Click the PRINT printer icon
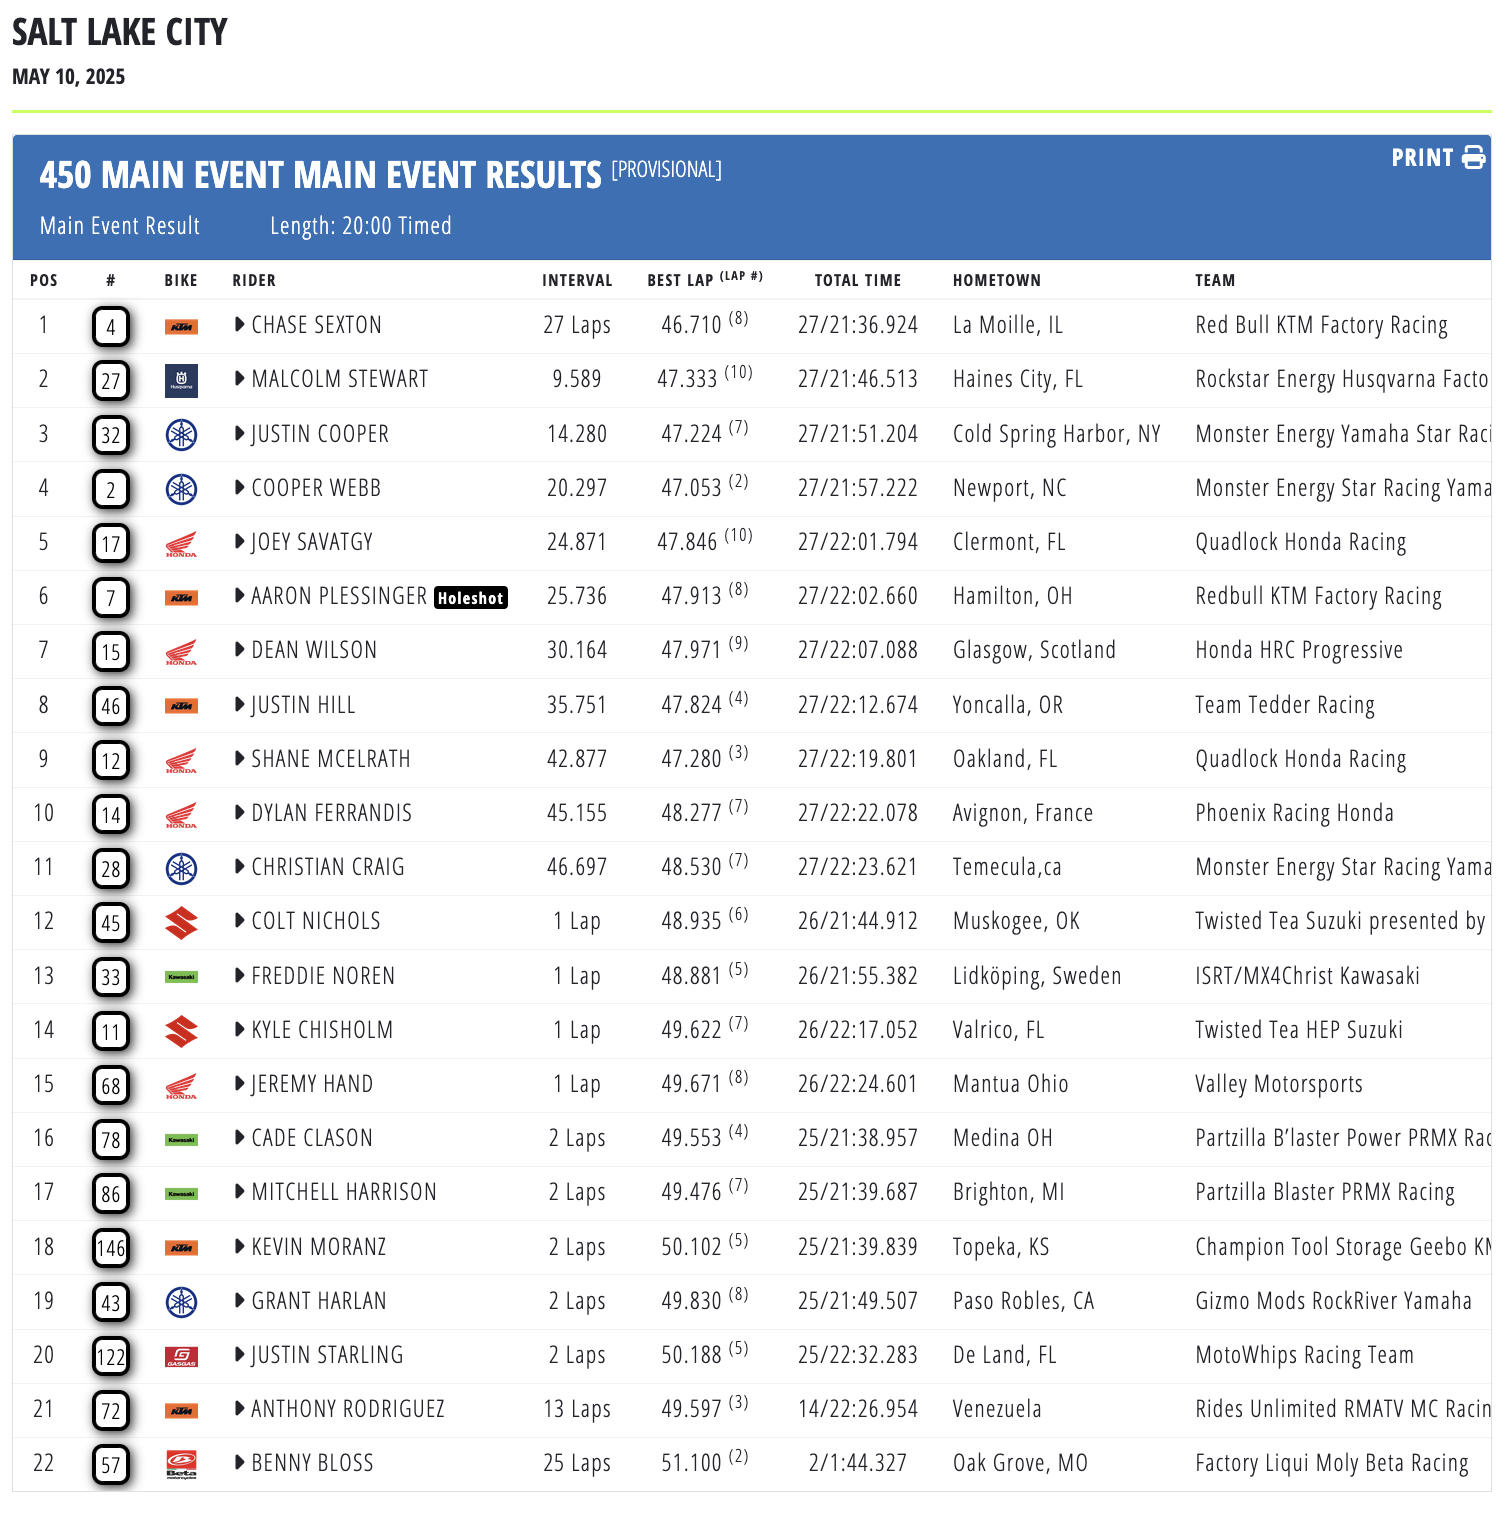Screen dimensions: 1510x1516 (x=1473, y=158)
